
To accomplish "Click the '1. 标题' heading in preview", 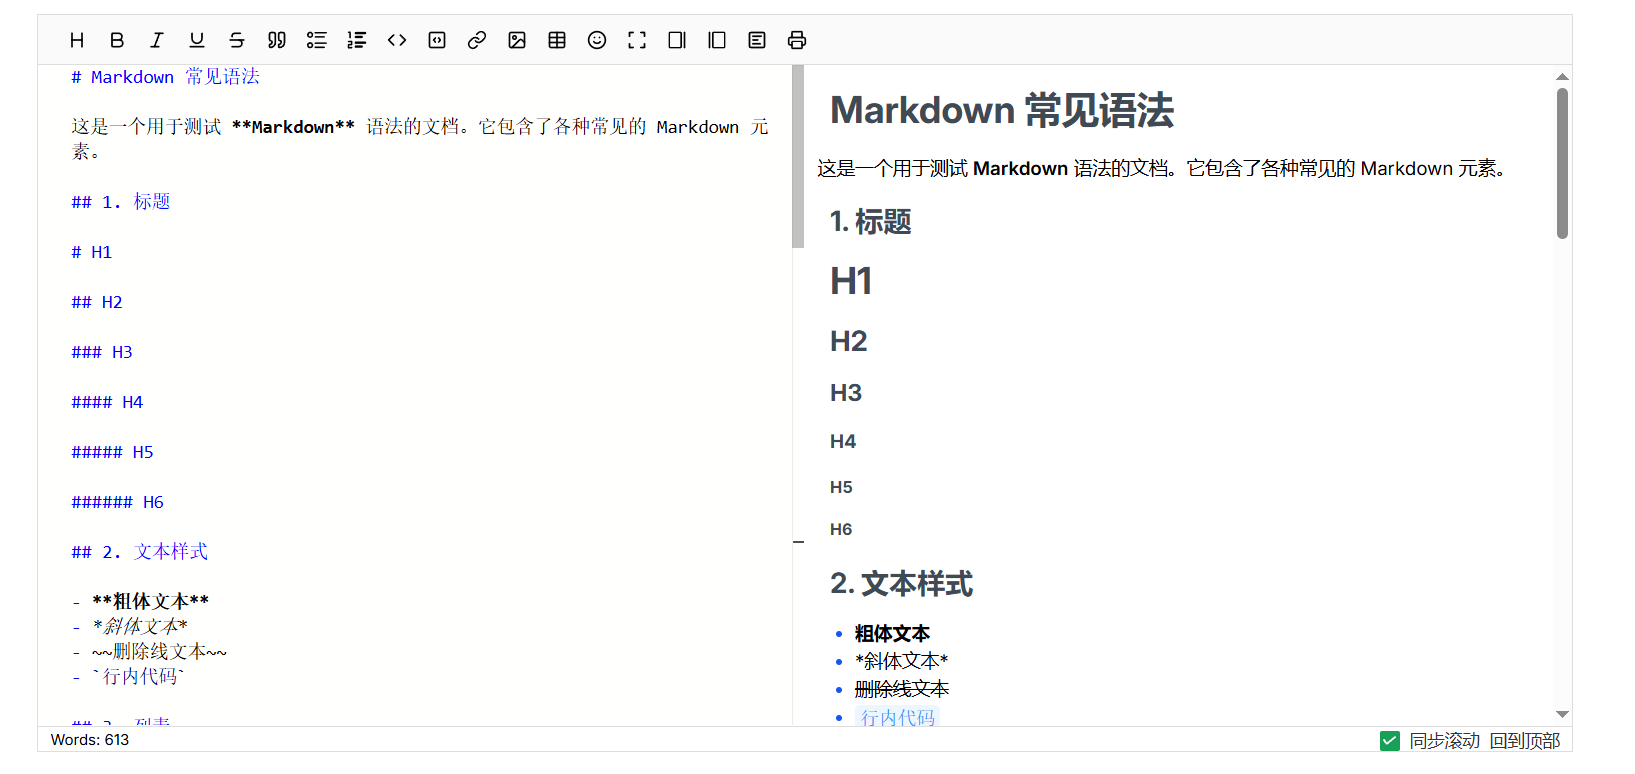I will pos(871,222).
